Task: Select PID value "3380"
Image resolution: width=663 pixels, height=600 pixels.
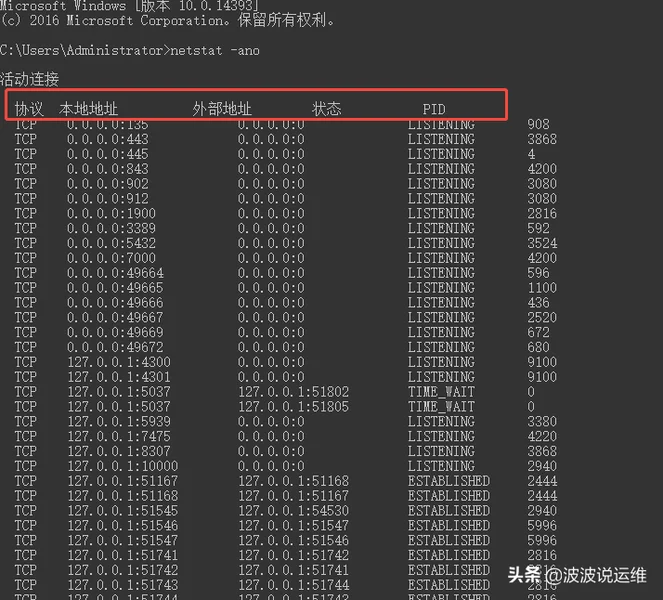Action: pos(542,422)
